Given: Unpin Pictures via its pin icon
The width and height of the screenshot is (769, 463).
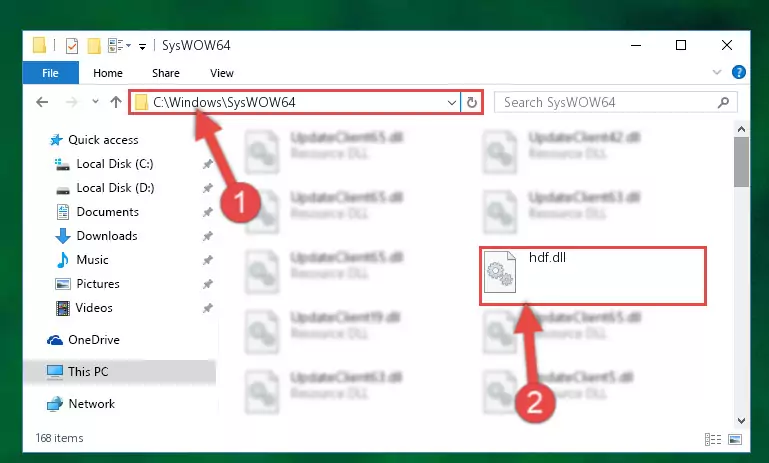Looking at the screenshot, I should tap(208, 284).
